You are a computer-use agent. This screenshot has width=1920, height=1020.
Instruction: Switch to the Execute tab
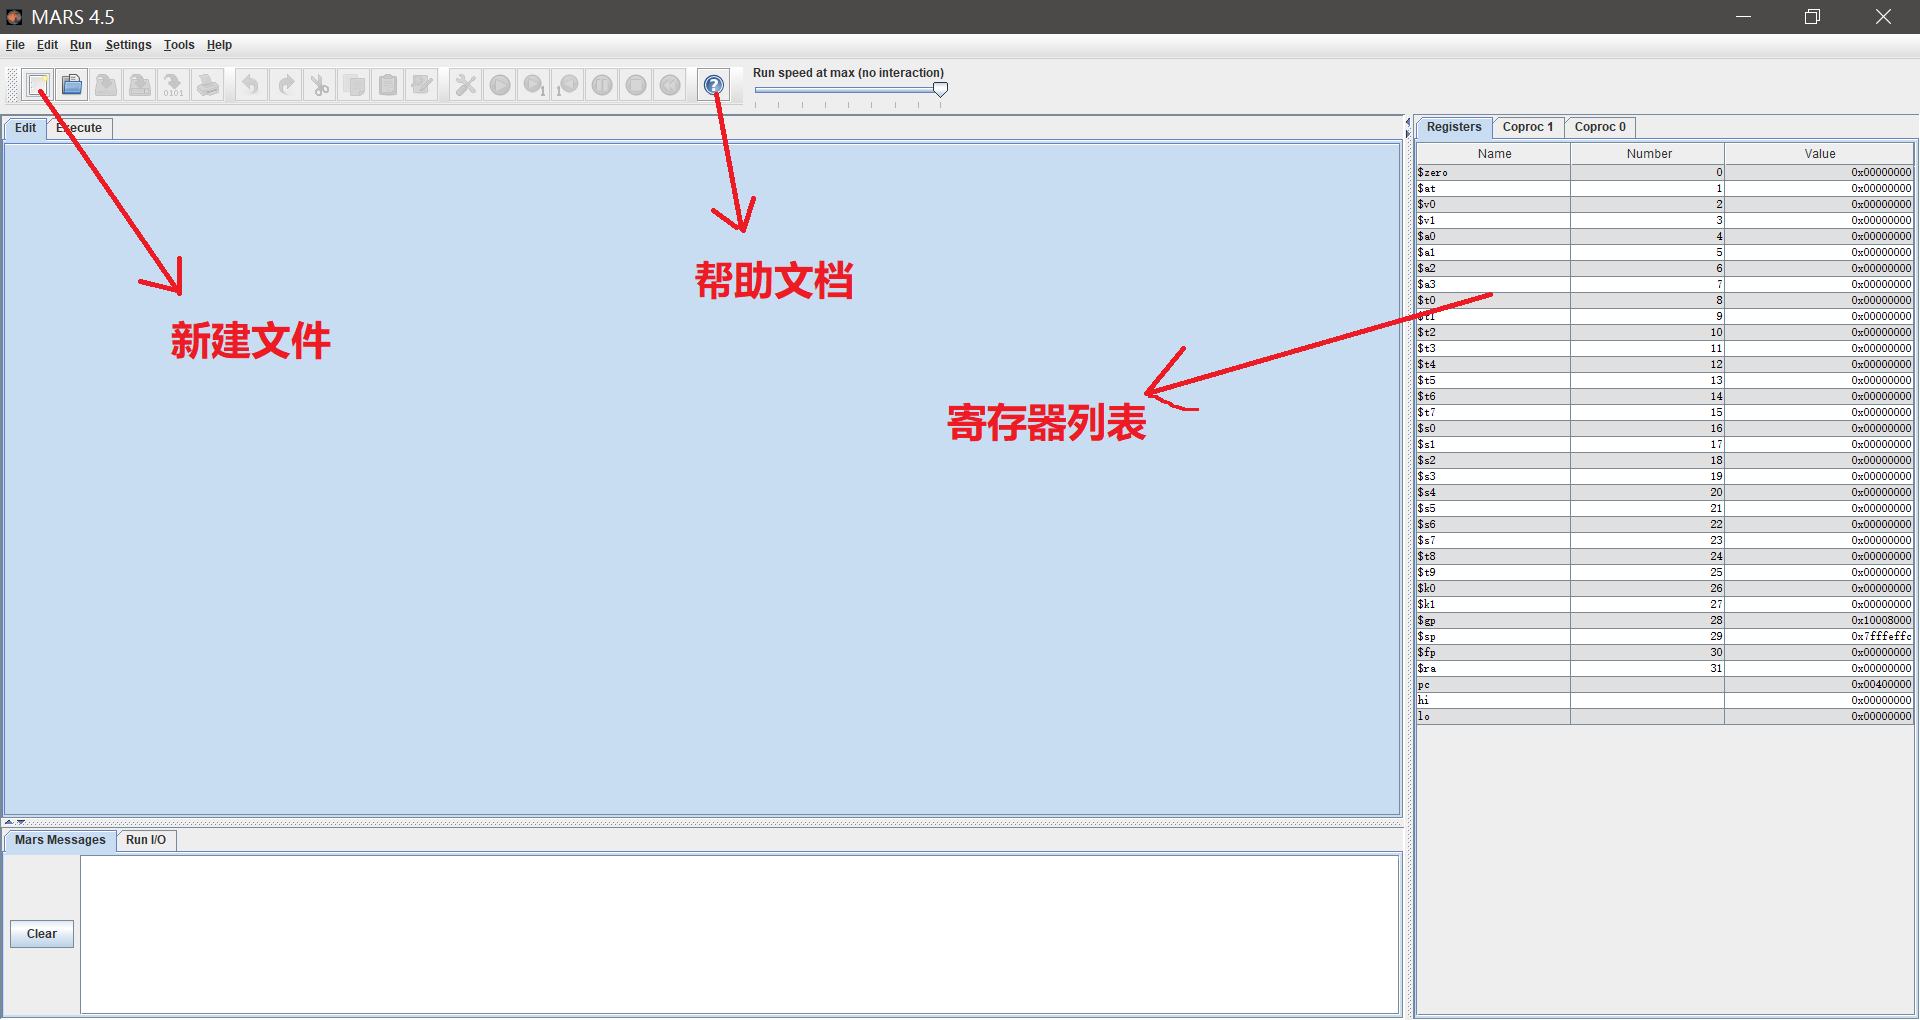click(79, 128)
